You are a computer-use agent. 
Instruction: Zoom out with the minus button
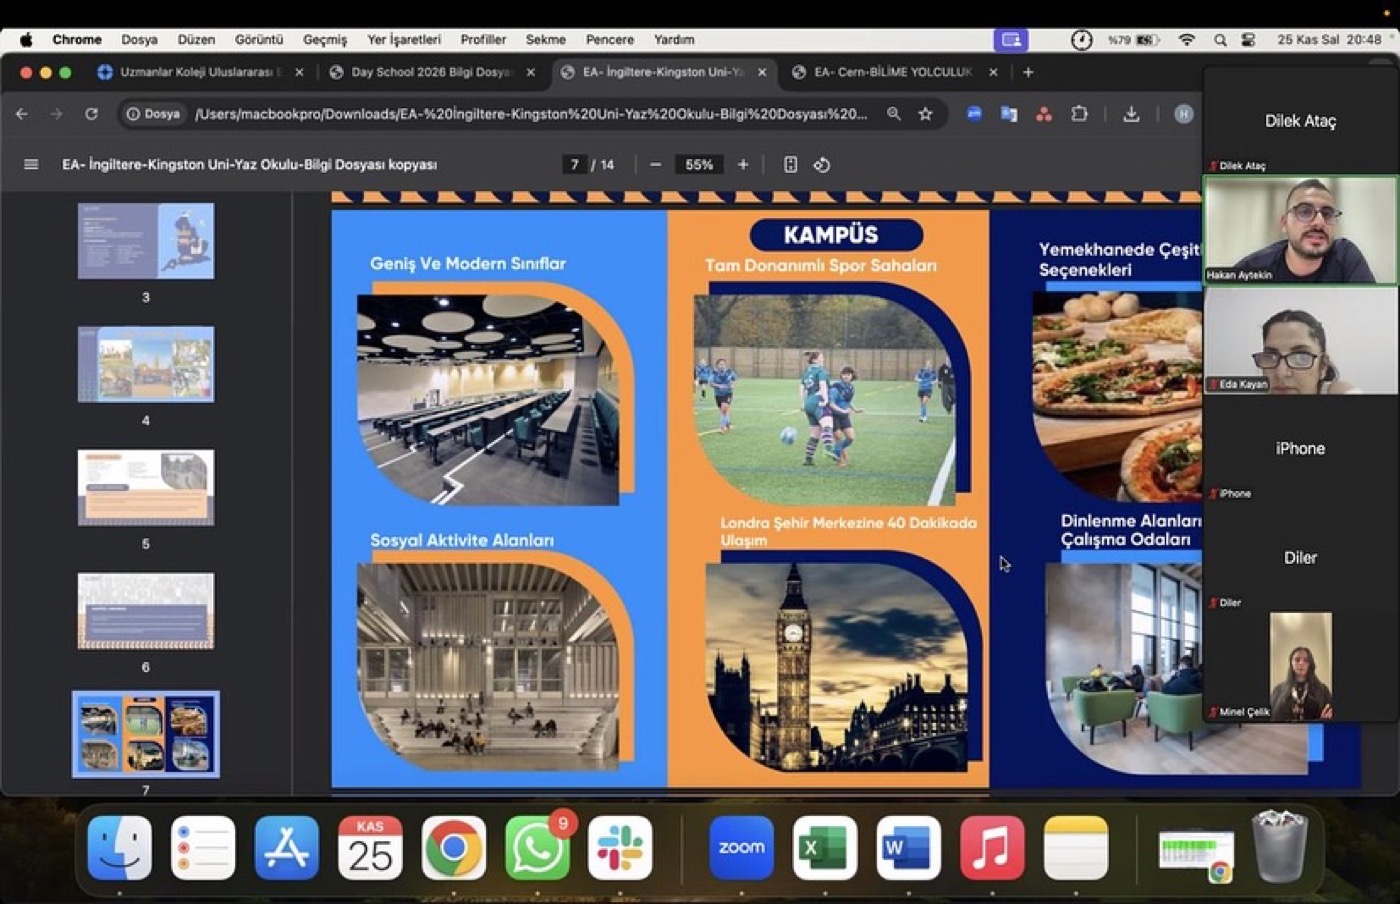[655, 164]
